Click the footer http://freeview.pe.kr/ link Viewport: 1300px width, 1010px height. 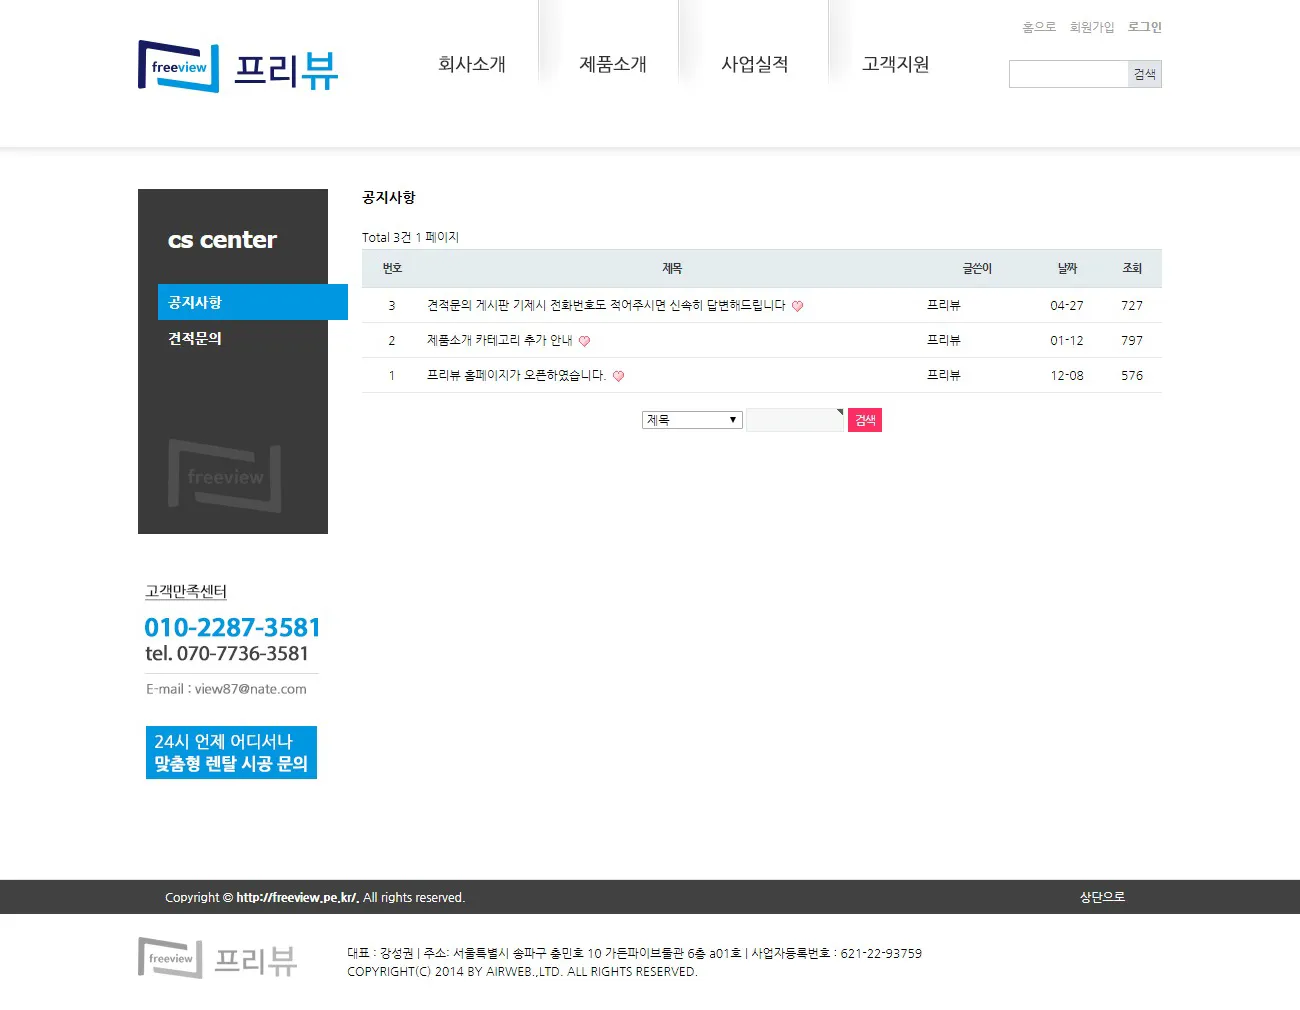click(297, 897)
